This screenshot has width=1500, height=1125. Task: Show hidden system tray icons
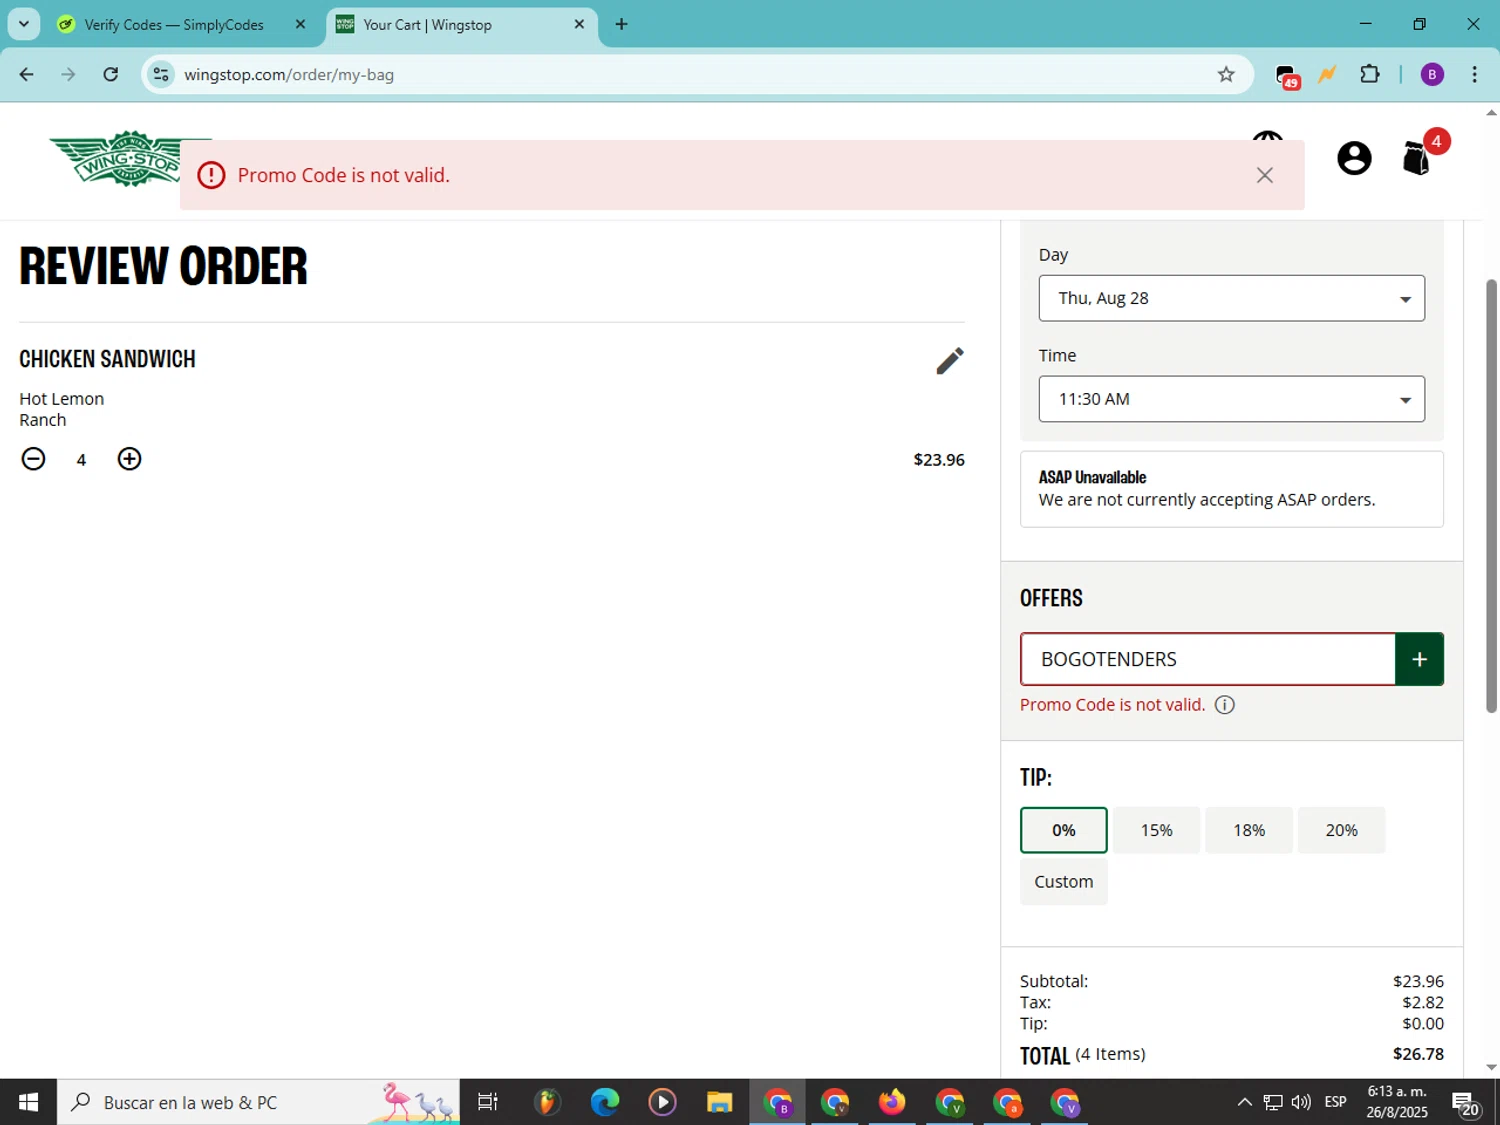point(1244,1102)
